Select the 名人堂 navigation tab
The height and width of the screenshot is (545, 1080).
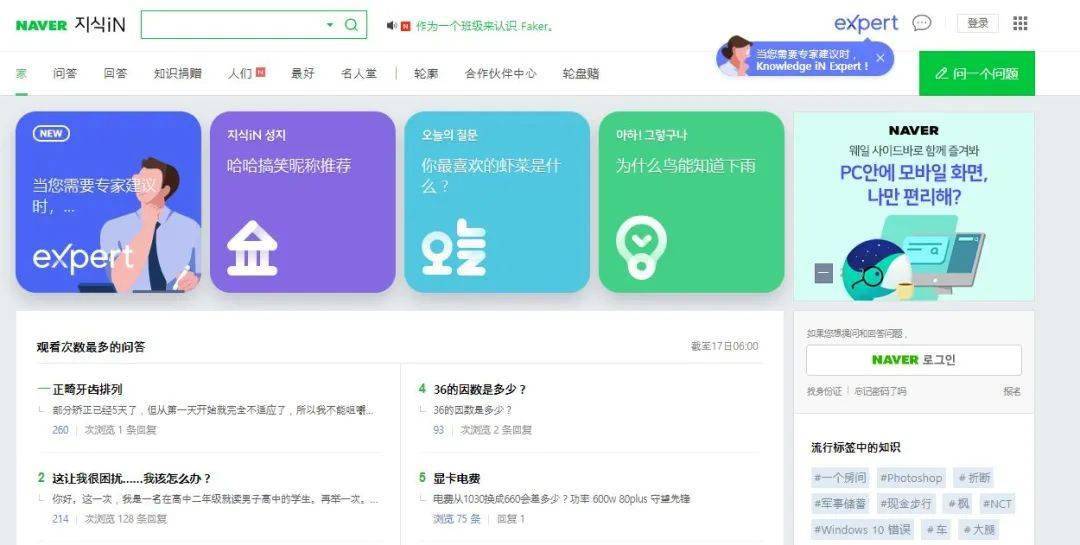click(359, 73)
